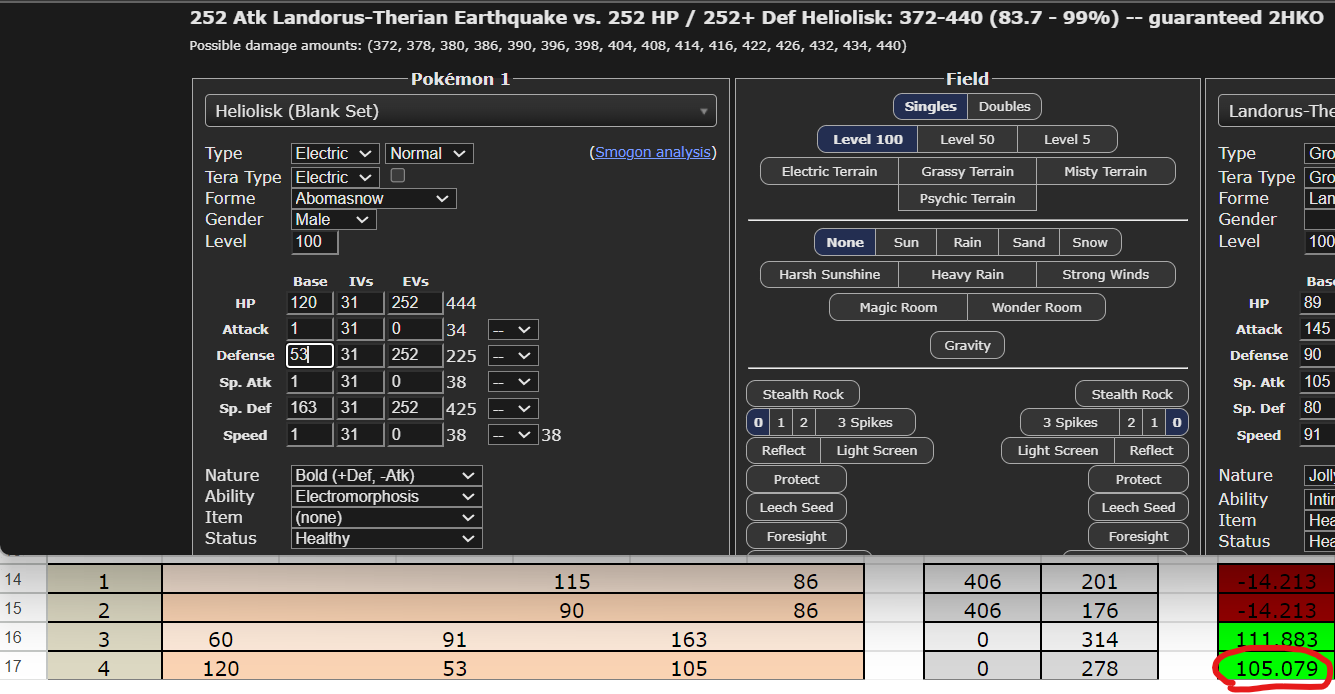Open the Normal secondary type dropdown
The width and height of the screenshot is (1335, 694).
pyautogui.click(x=429, y=153)
